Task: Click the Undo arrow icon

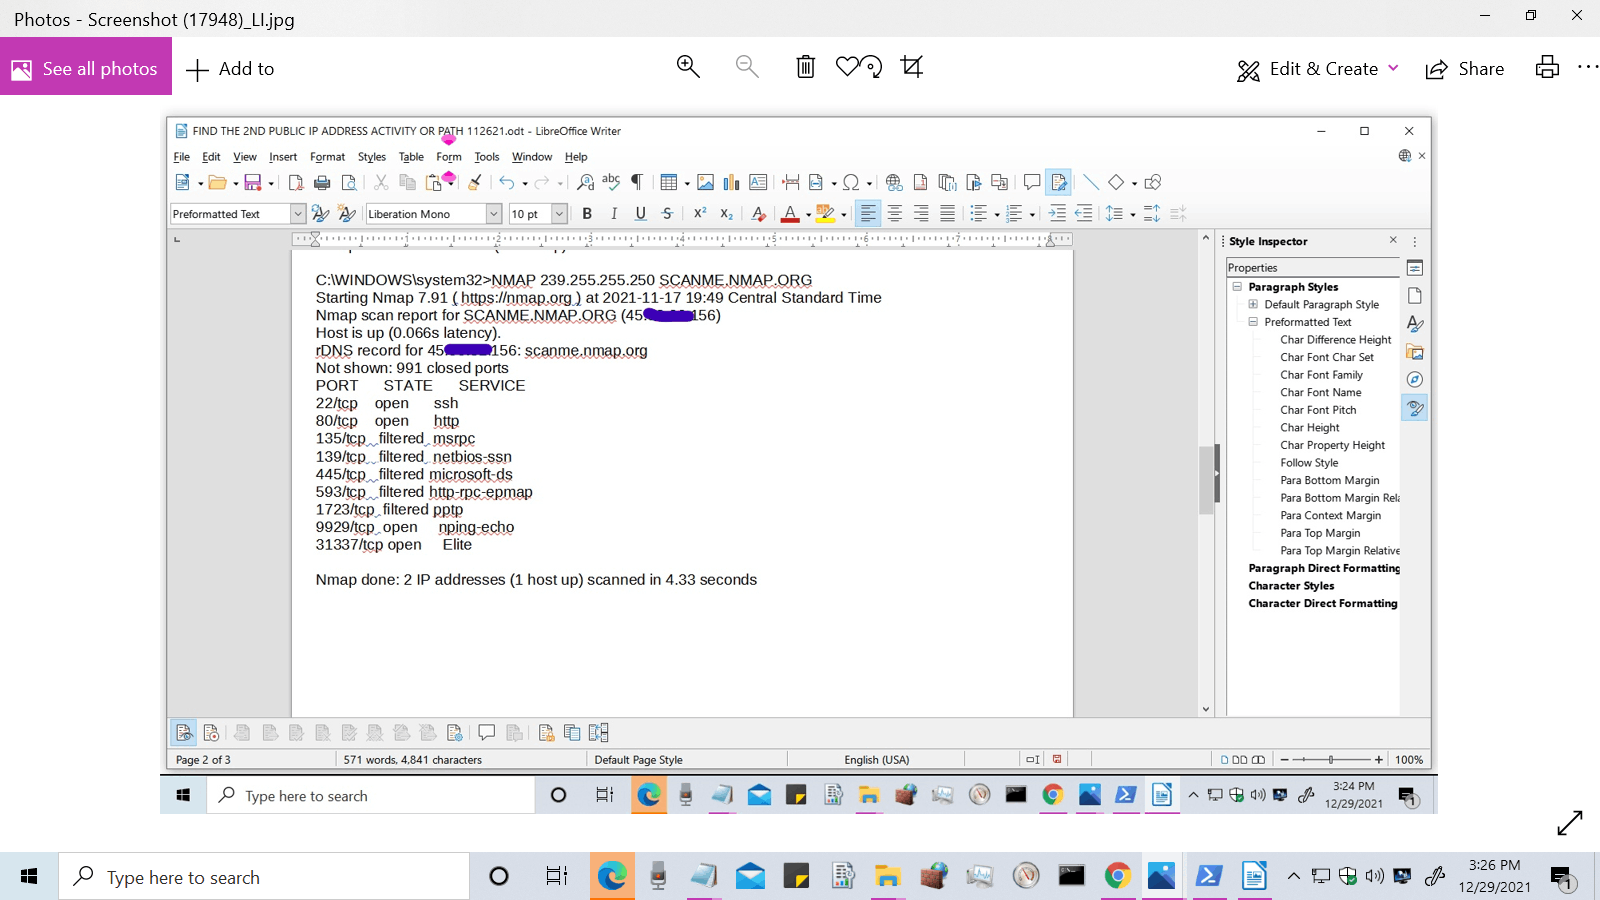Action: tap(507, 182)
